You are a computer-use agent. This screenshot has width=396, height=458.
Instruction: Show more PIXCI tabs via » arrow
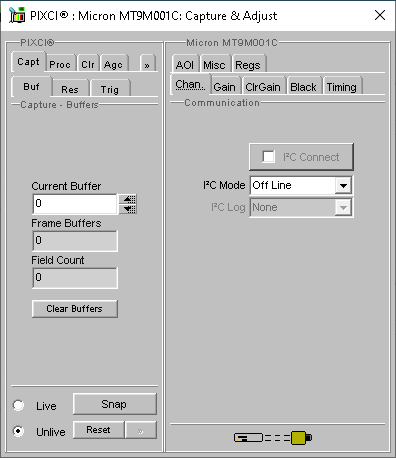tap(147, 64)
